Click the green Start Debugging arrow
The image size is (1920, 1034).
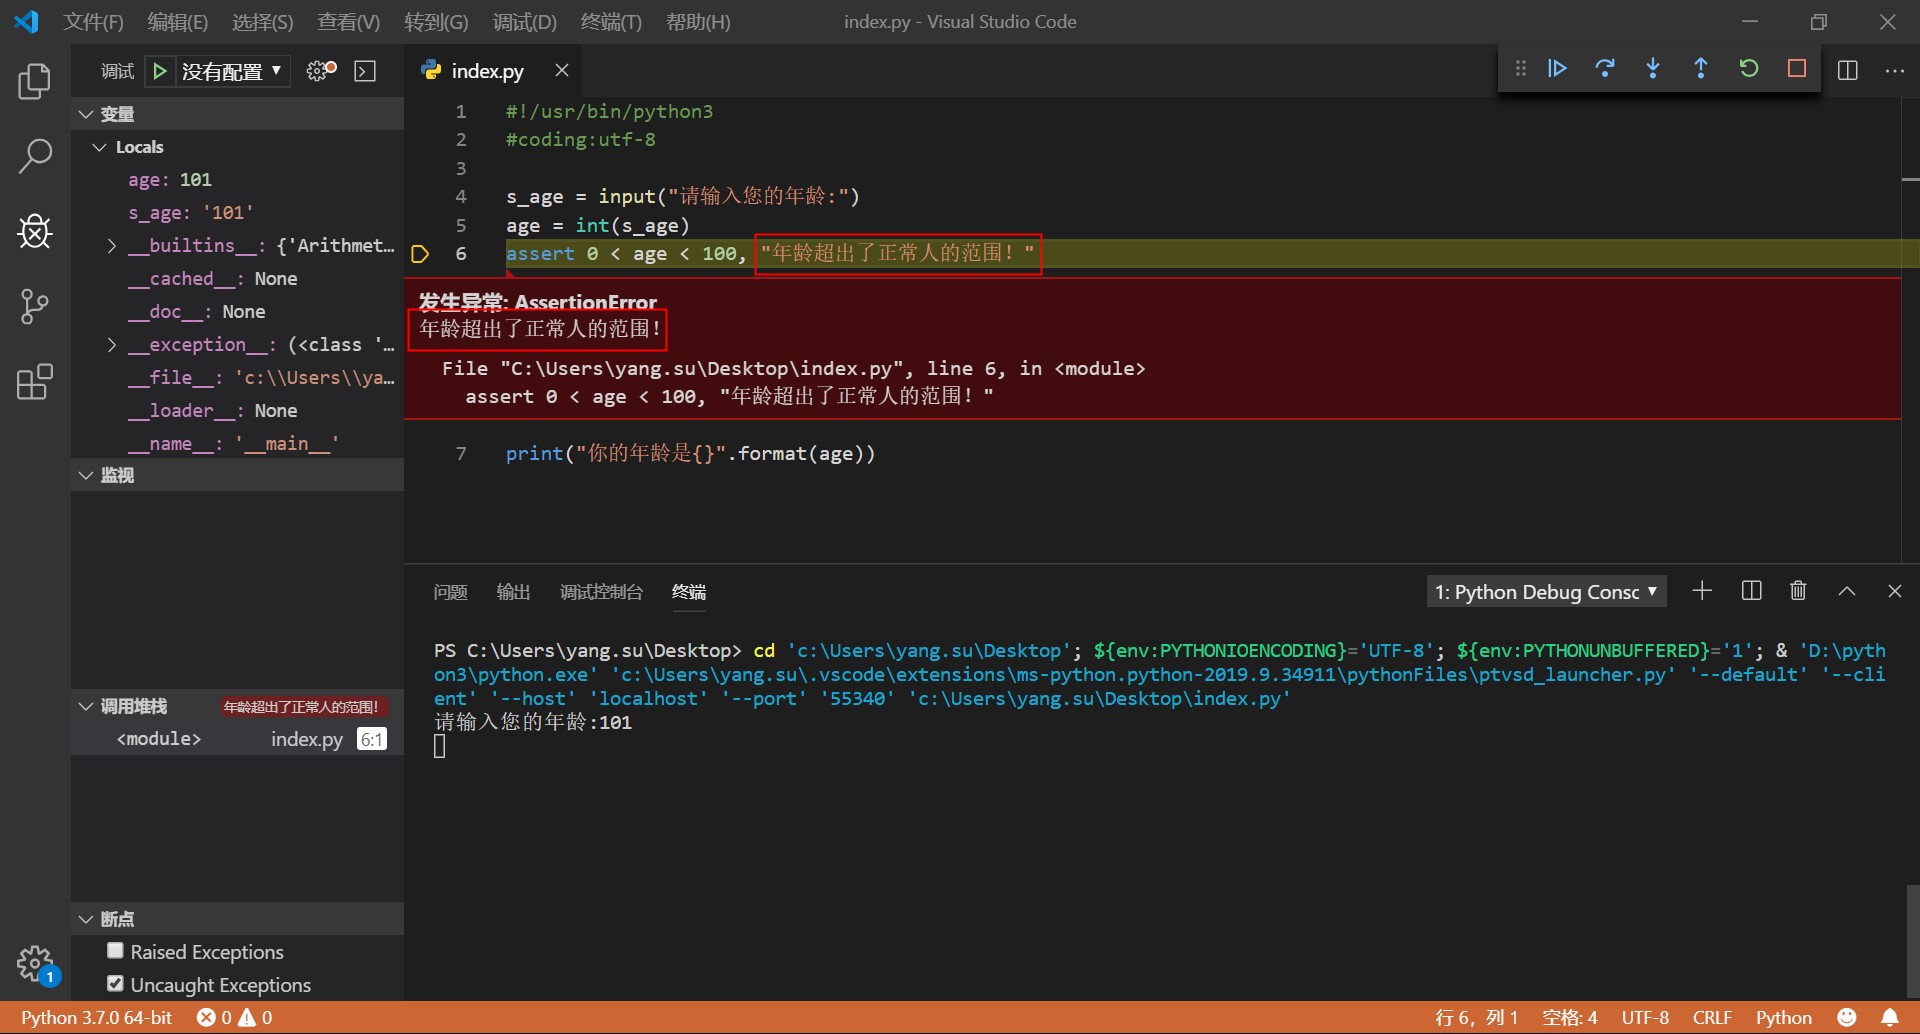(x=159, y=71)
